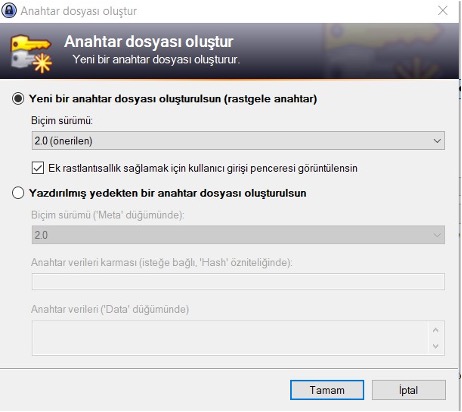Toggle extra randomness user input checkbox

click(x=38, y=168)
